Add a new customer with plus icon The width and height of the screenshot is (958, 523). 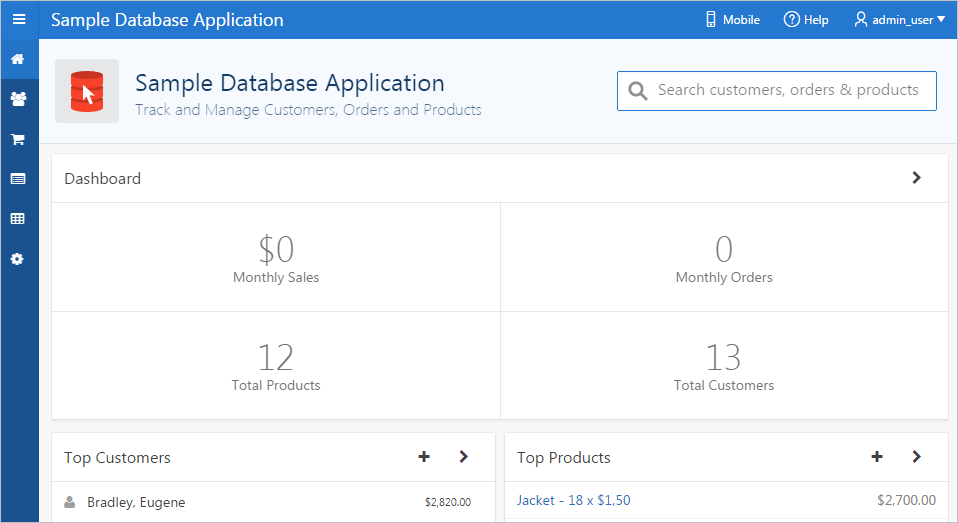point(424,457)
